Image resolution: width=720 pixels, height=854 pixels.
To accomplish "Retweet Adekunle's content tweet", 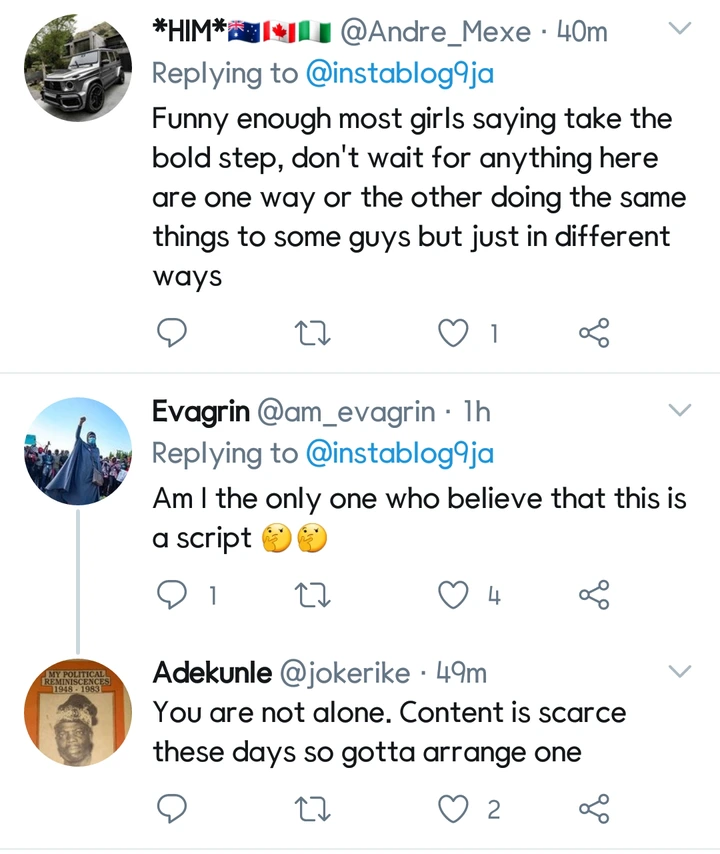I will pyautogui.click(x=315, y=808).
